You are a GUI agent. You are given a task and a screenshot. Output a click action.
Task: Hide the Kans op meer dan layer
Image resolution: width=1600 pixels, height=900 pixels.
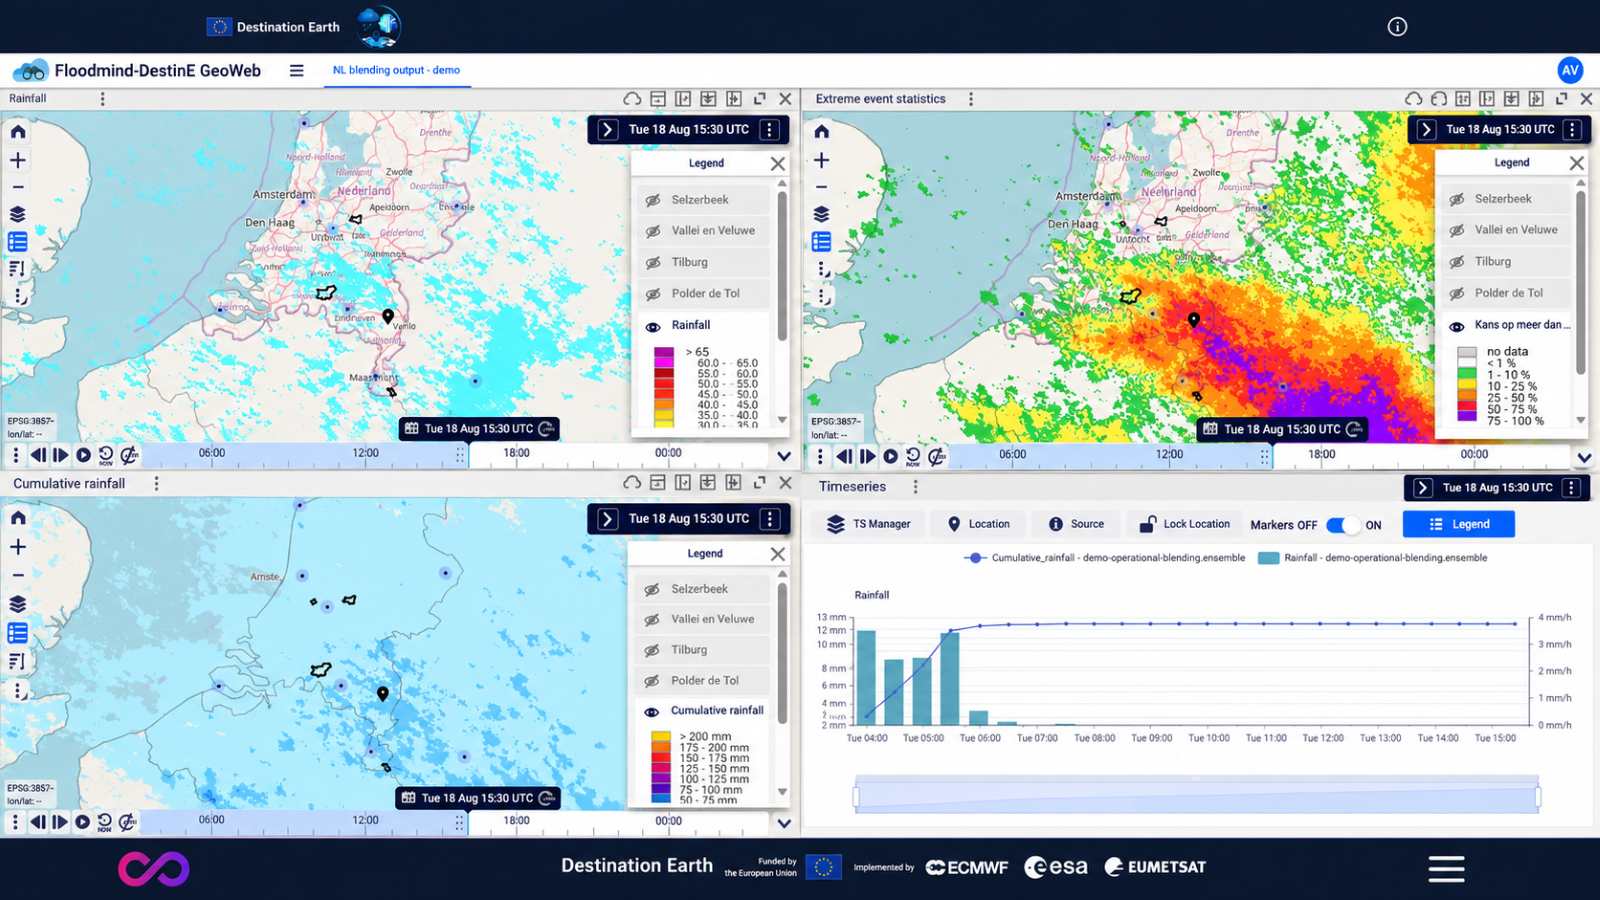pos(1457,326)
